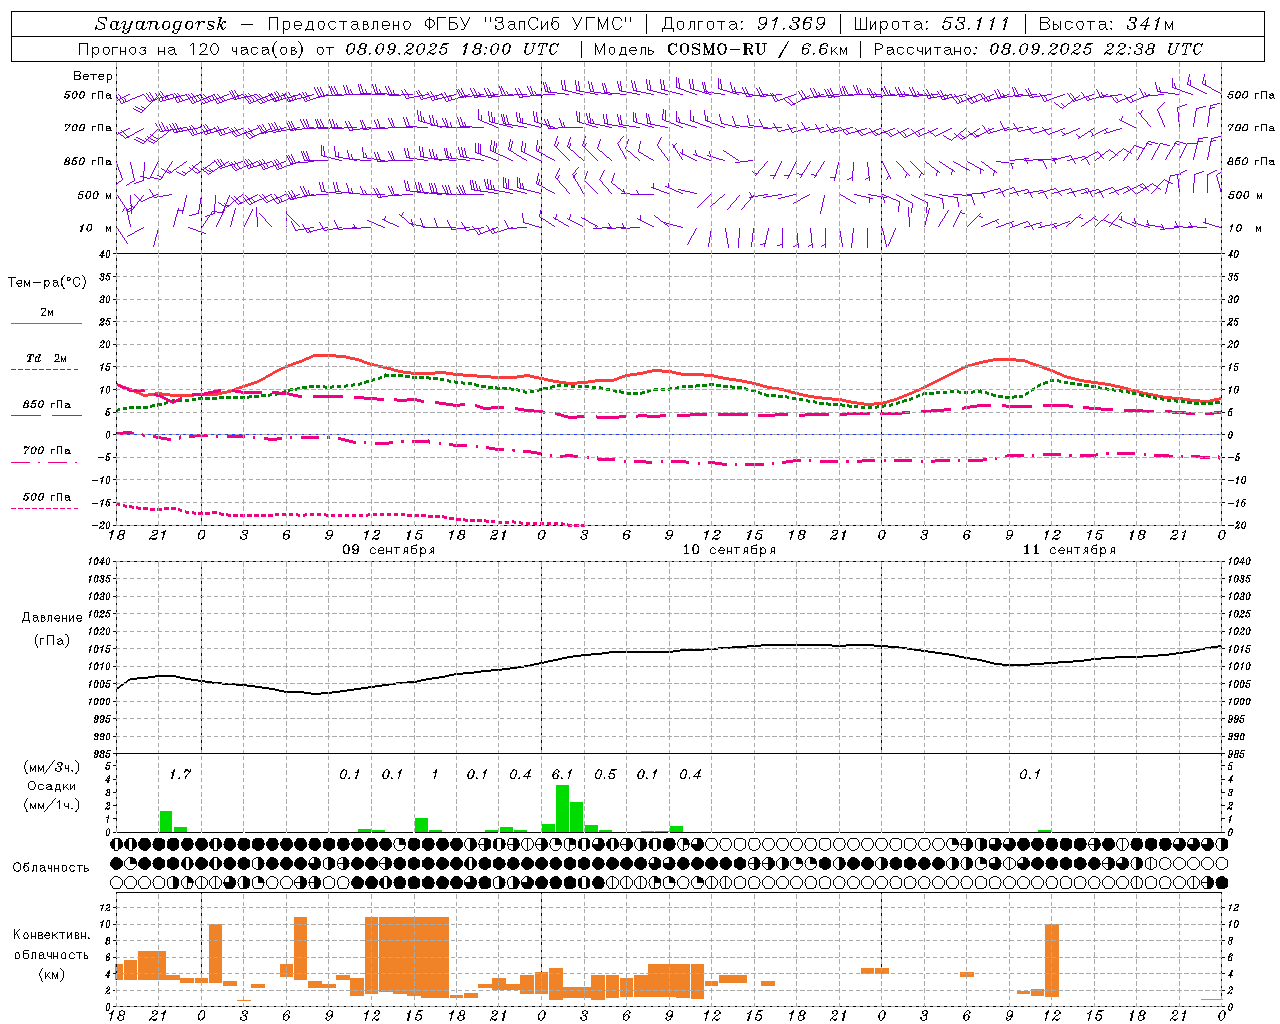Click the 'Ветер' wind panel label
1280x1024 pixels.
tap(93, 76)
